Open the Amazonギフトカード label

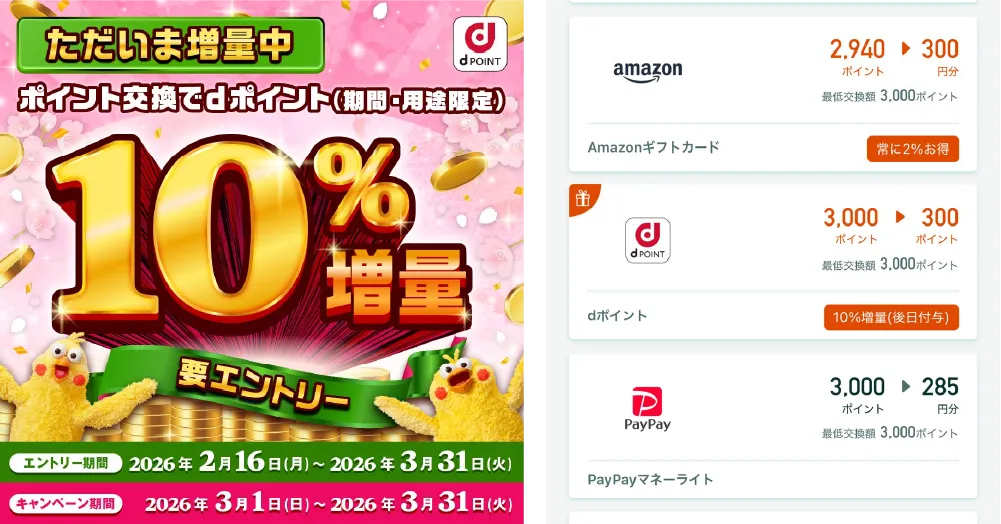coord(653,147)
